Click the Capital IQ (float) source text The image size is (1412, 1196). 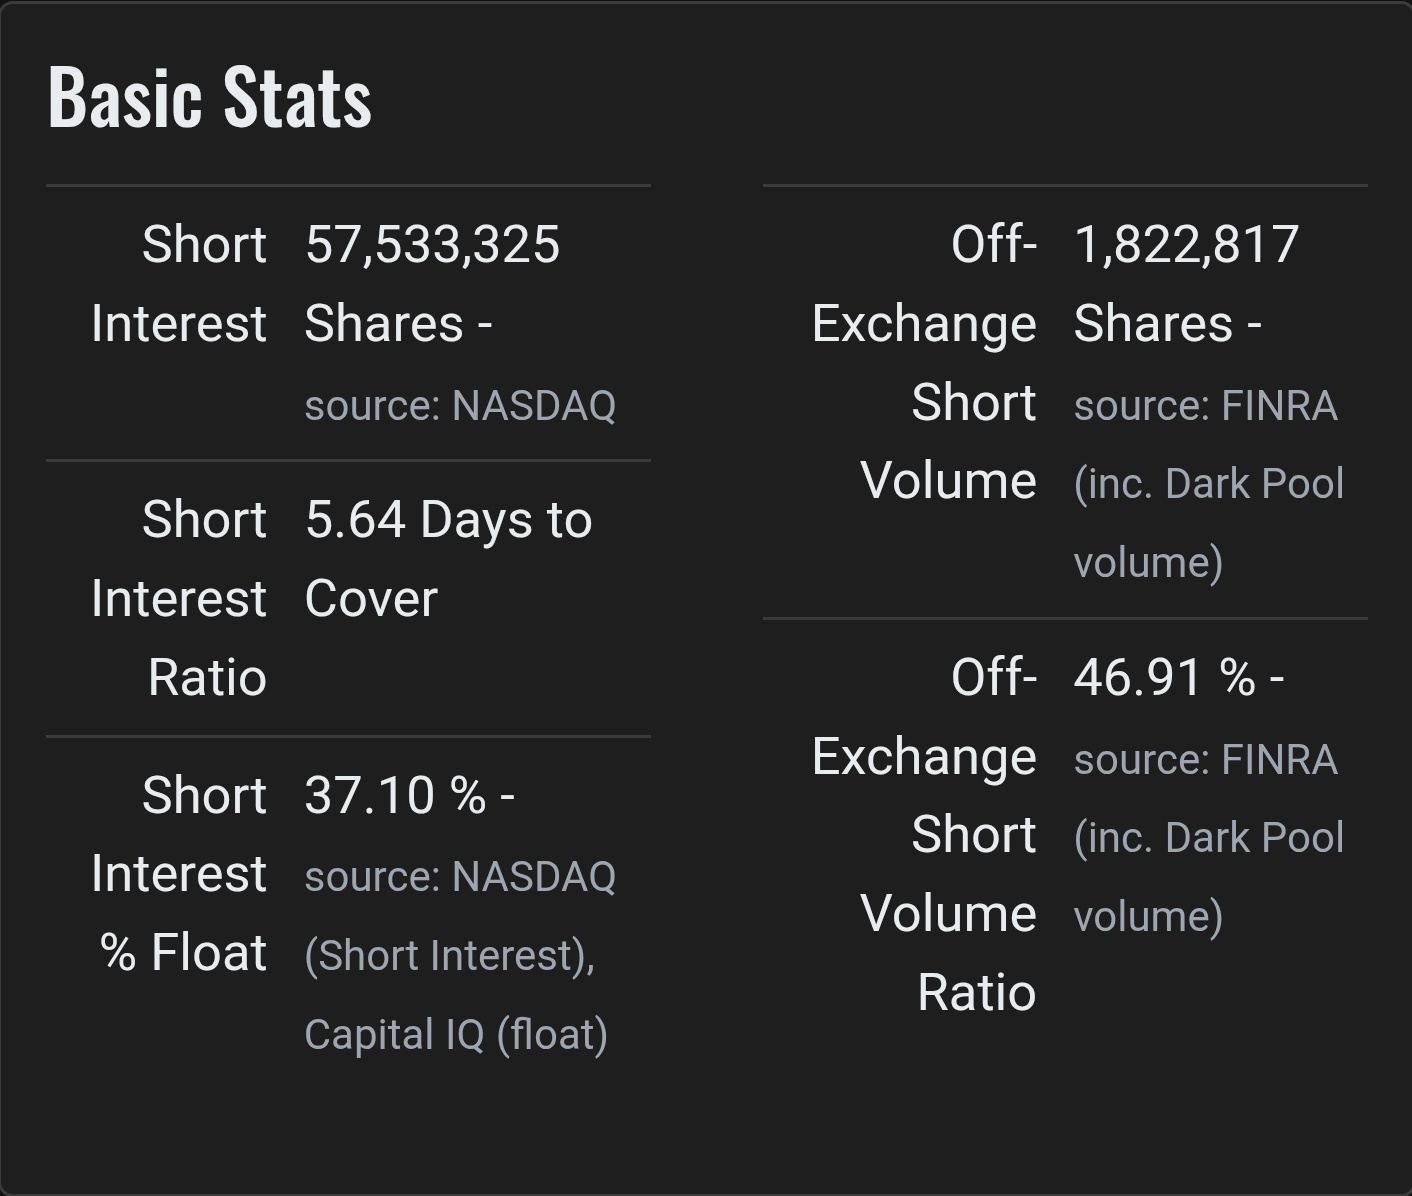click(456, 1035)
